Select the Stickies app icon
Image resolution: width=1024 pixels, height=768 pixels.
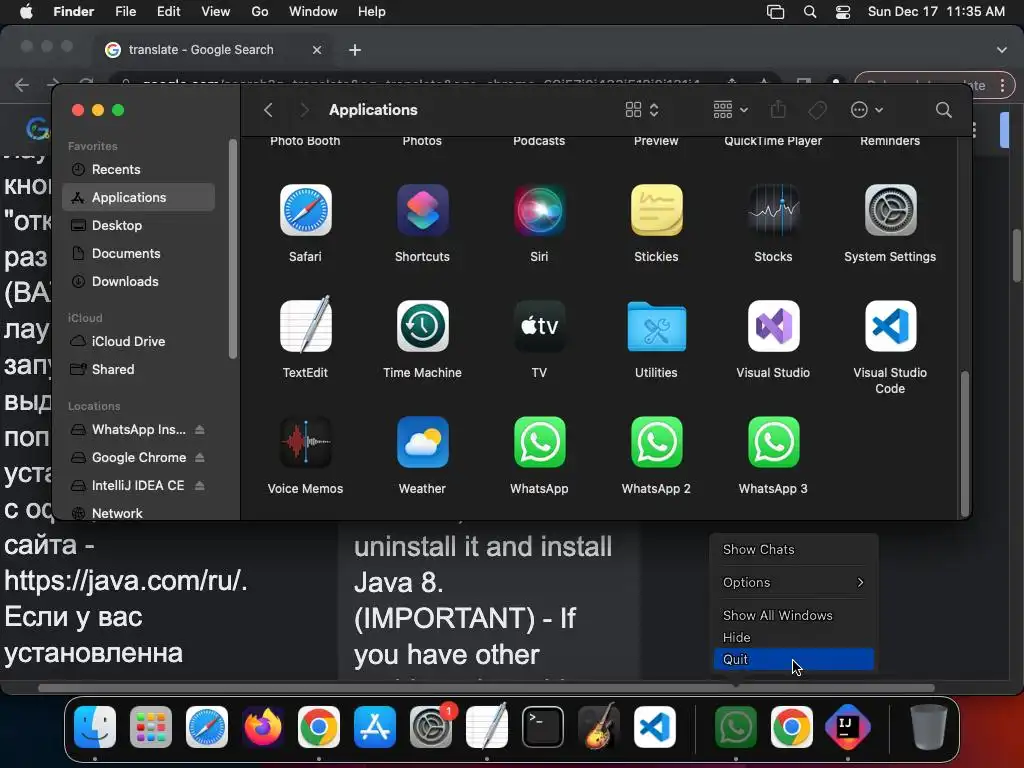(x=656, y=210)
